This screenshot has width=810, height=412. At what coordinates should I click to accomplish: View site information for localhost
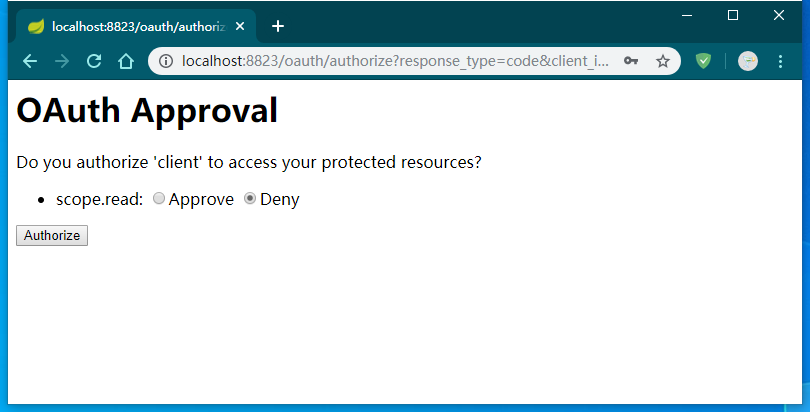click(x=166, y=61)
